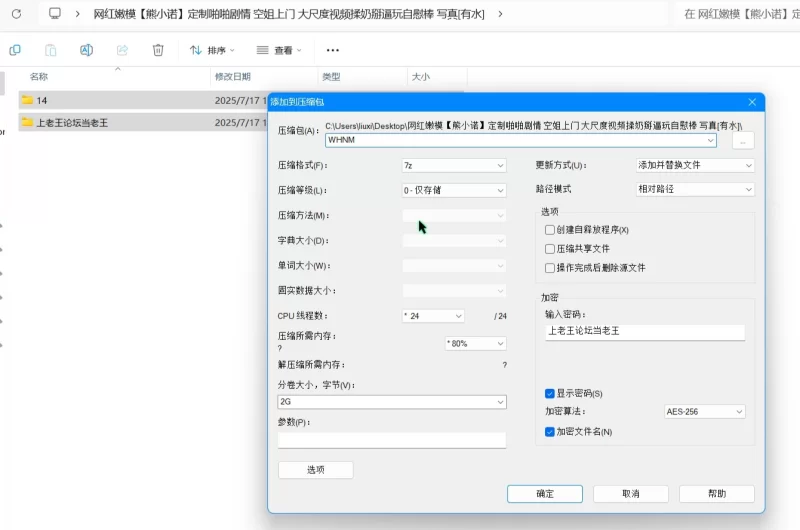Viewport: 800px width, 530px height.
Task: Open the 压缩格式 dropdown showing 7z
Action: [x=454, y=165]
